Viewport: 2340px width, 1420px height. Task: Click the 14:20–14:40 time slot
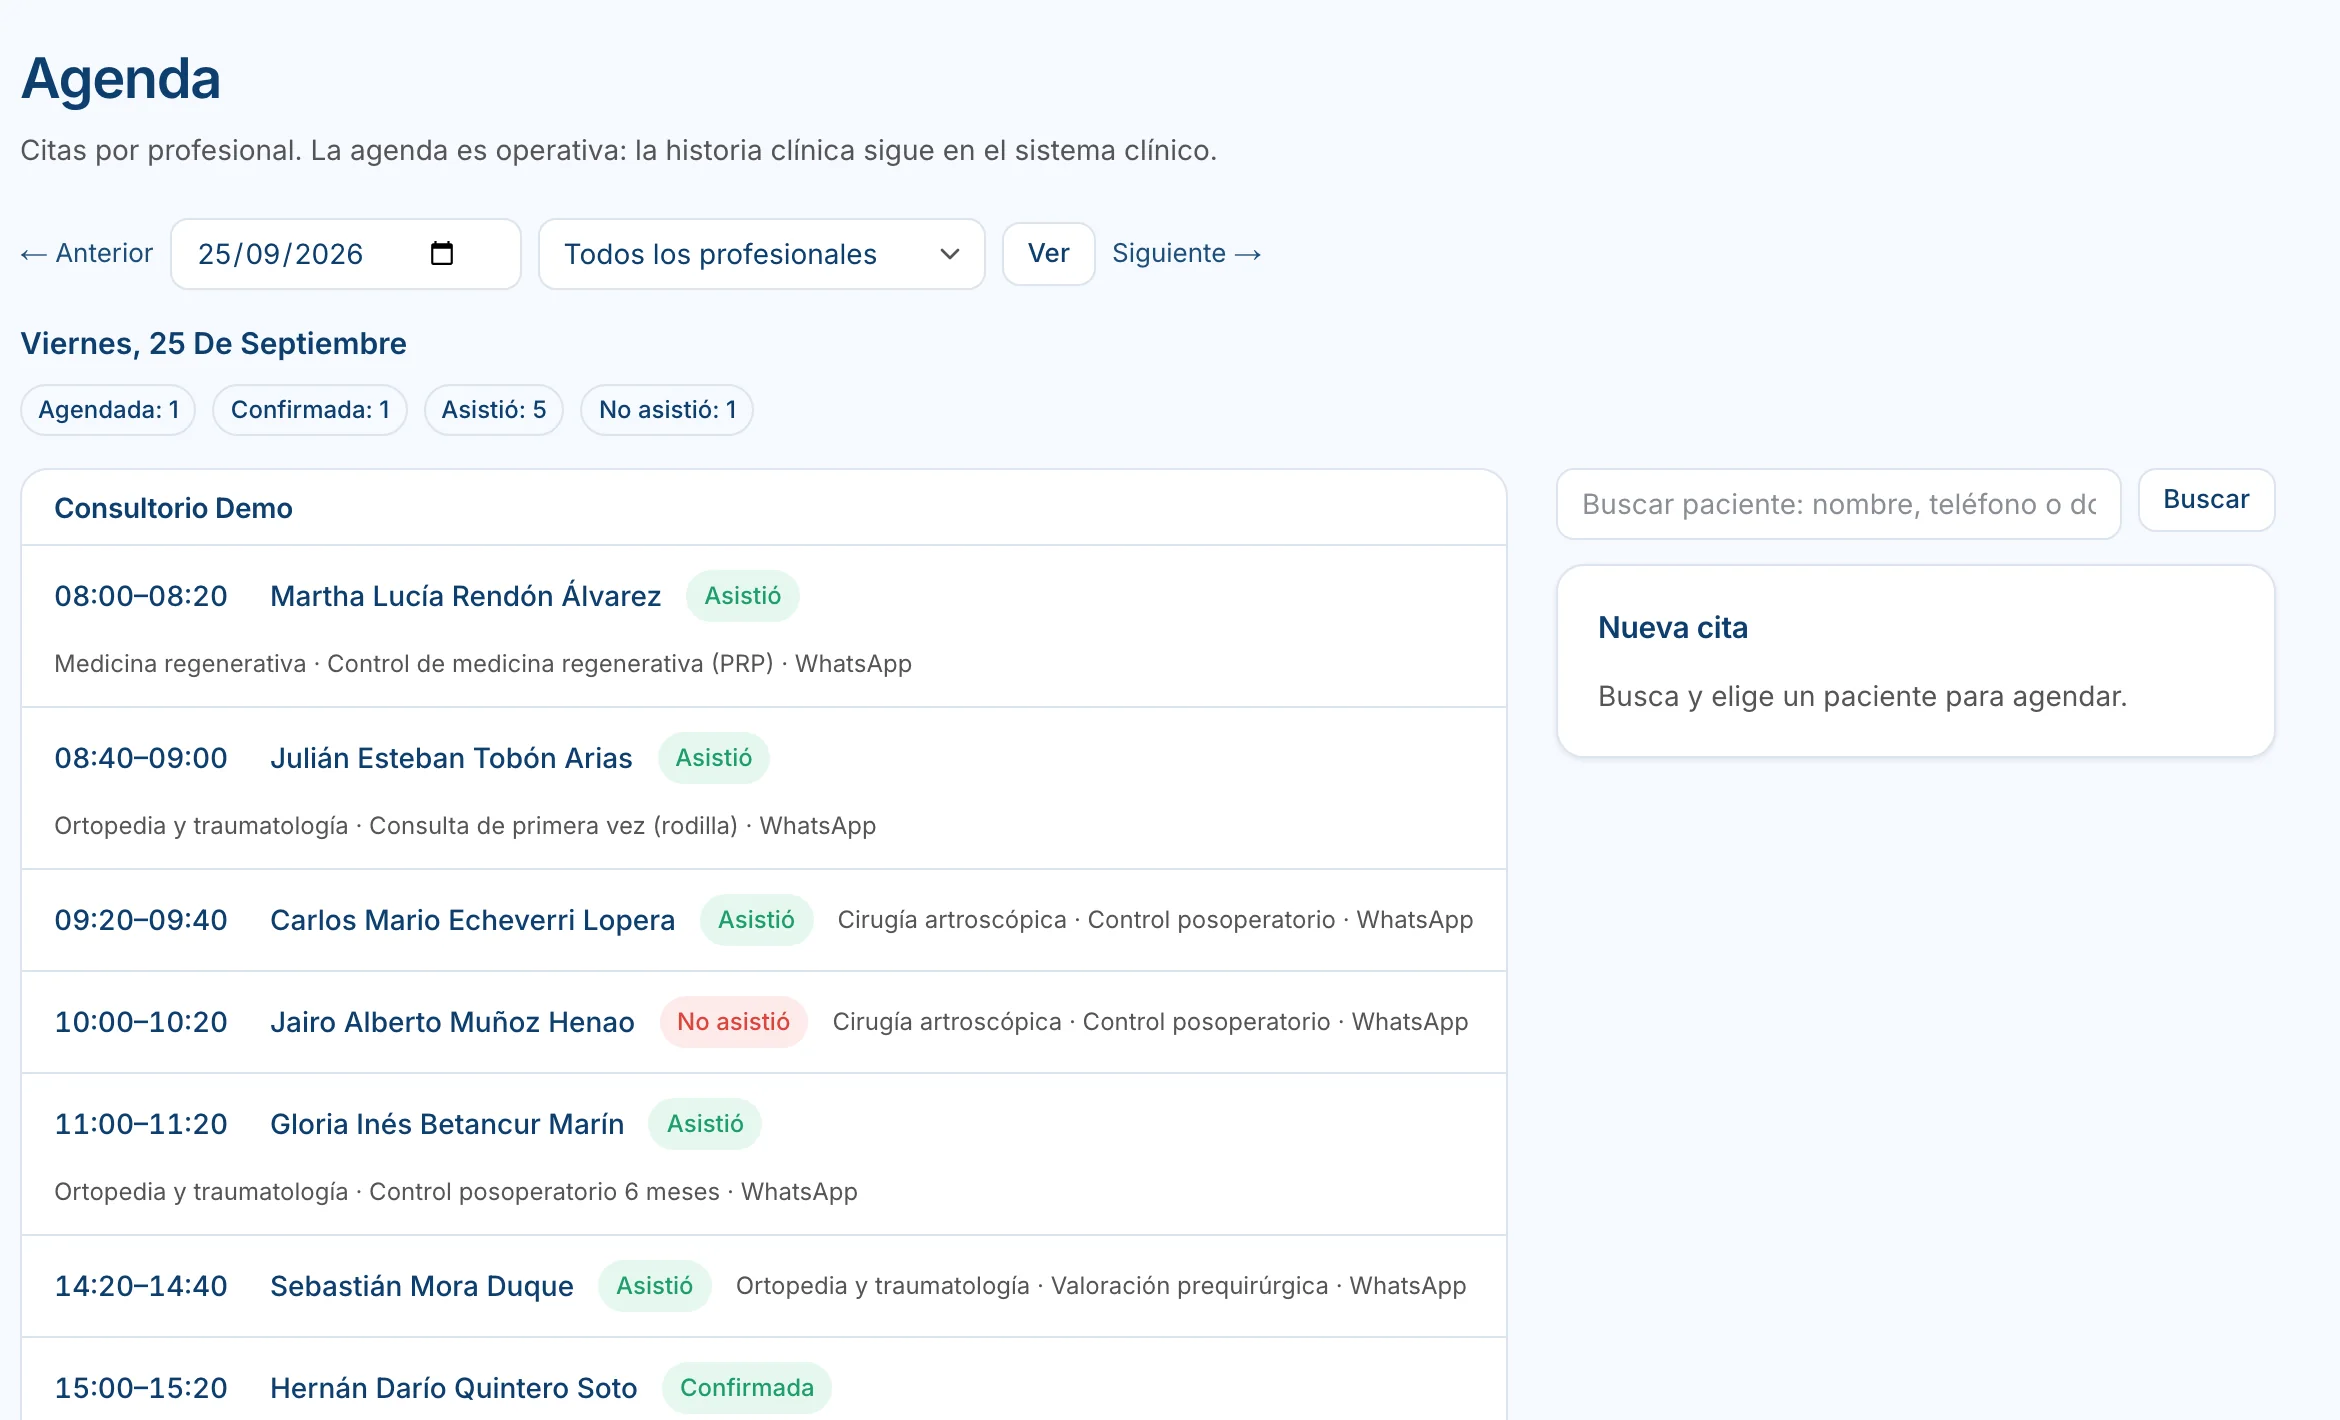pyautogui.click(x=141, y=1286)
